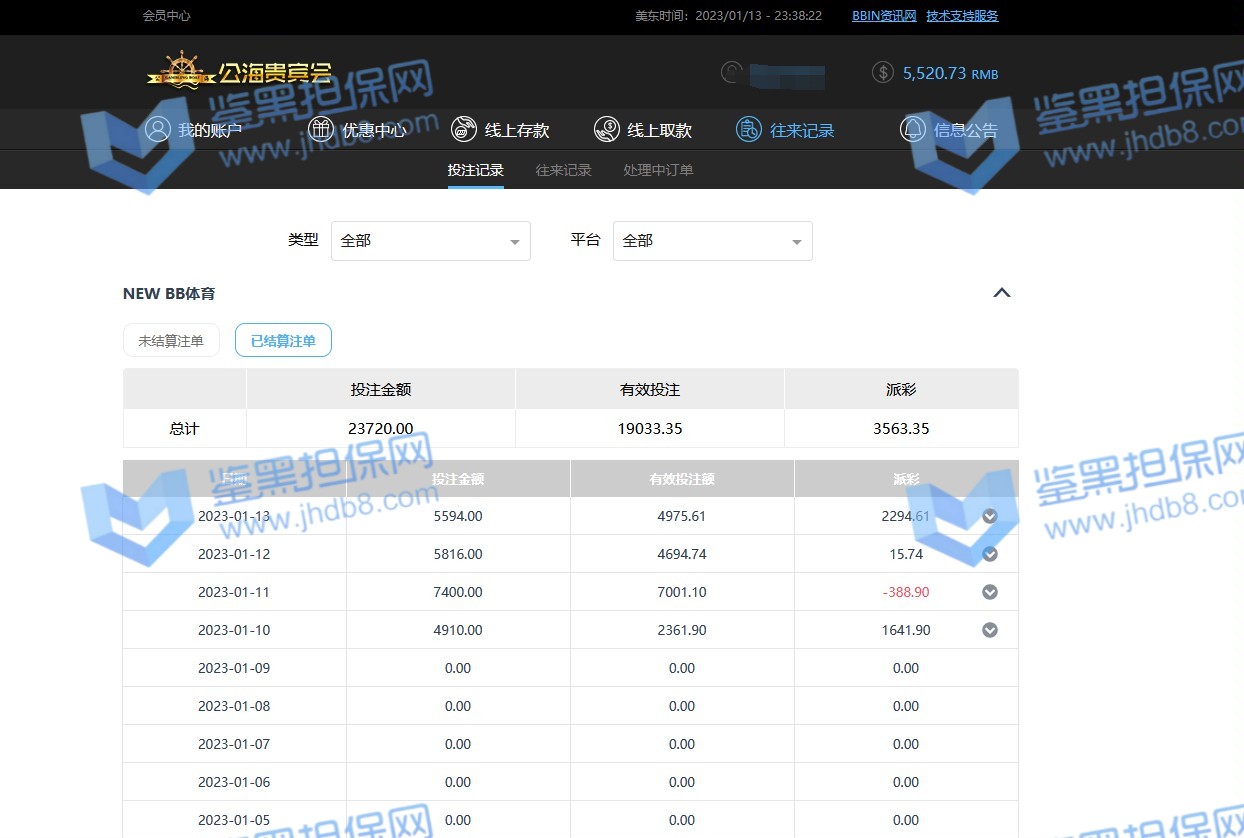
Task: Open the 平台 platform dropdown
Action: (712, 241)
